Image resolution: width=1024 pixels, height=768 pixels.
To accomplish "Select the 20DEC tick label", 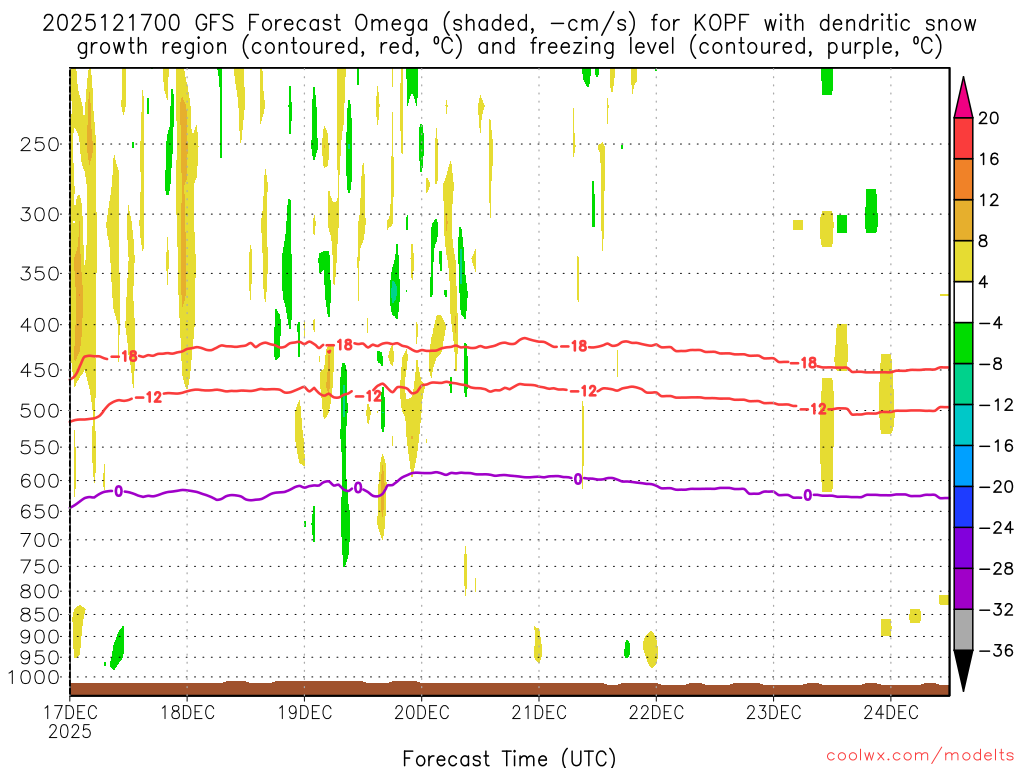I will click(x=421, y=712).
